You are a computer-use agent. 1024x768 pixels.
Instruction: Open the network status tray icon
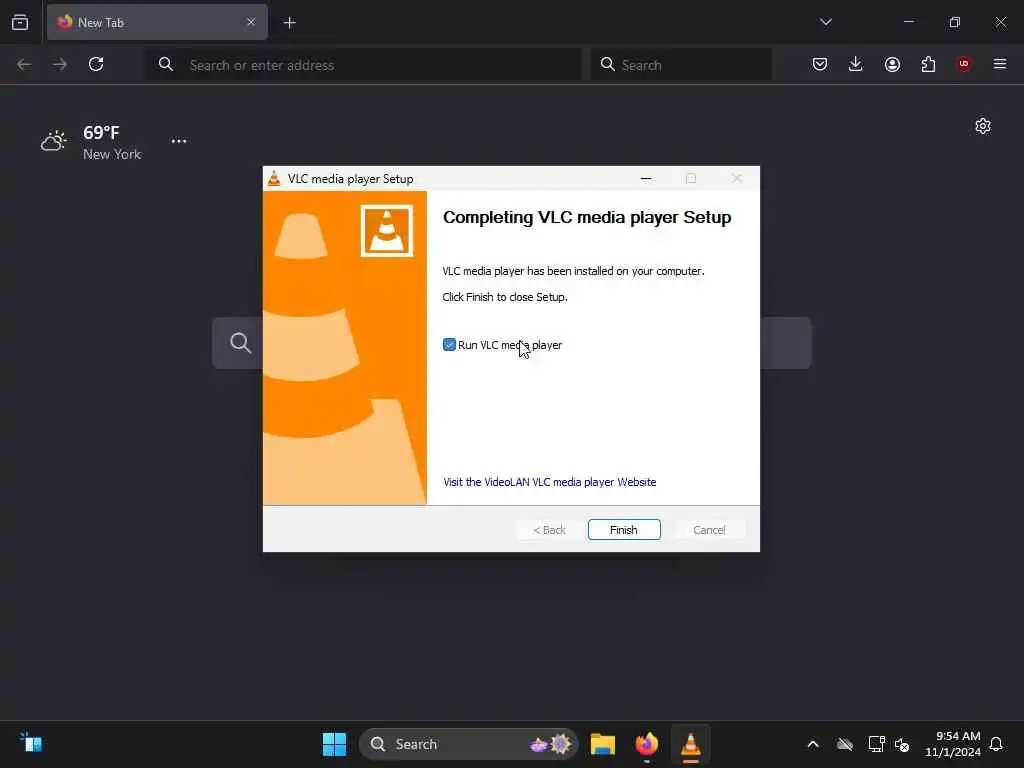pos(876,744)
